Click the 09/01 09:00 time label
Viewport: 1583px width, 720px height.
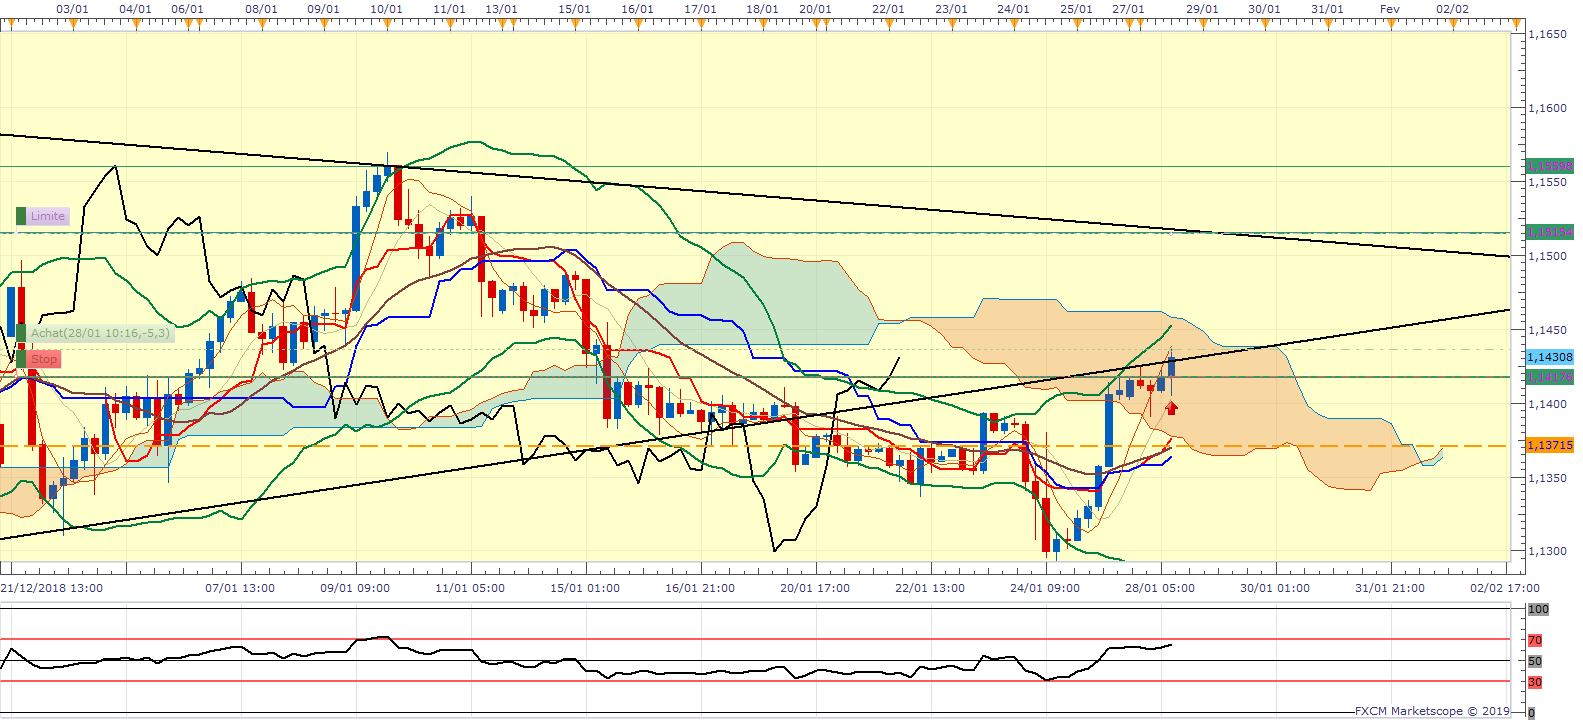[x=355, y=588]
